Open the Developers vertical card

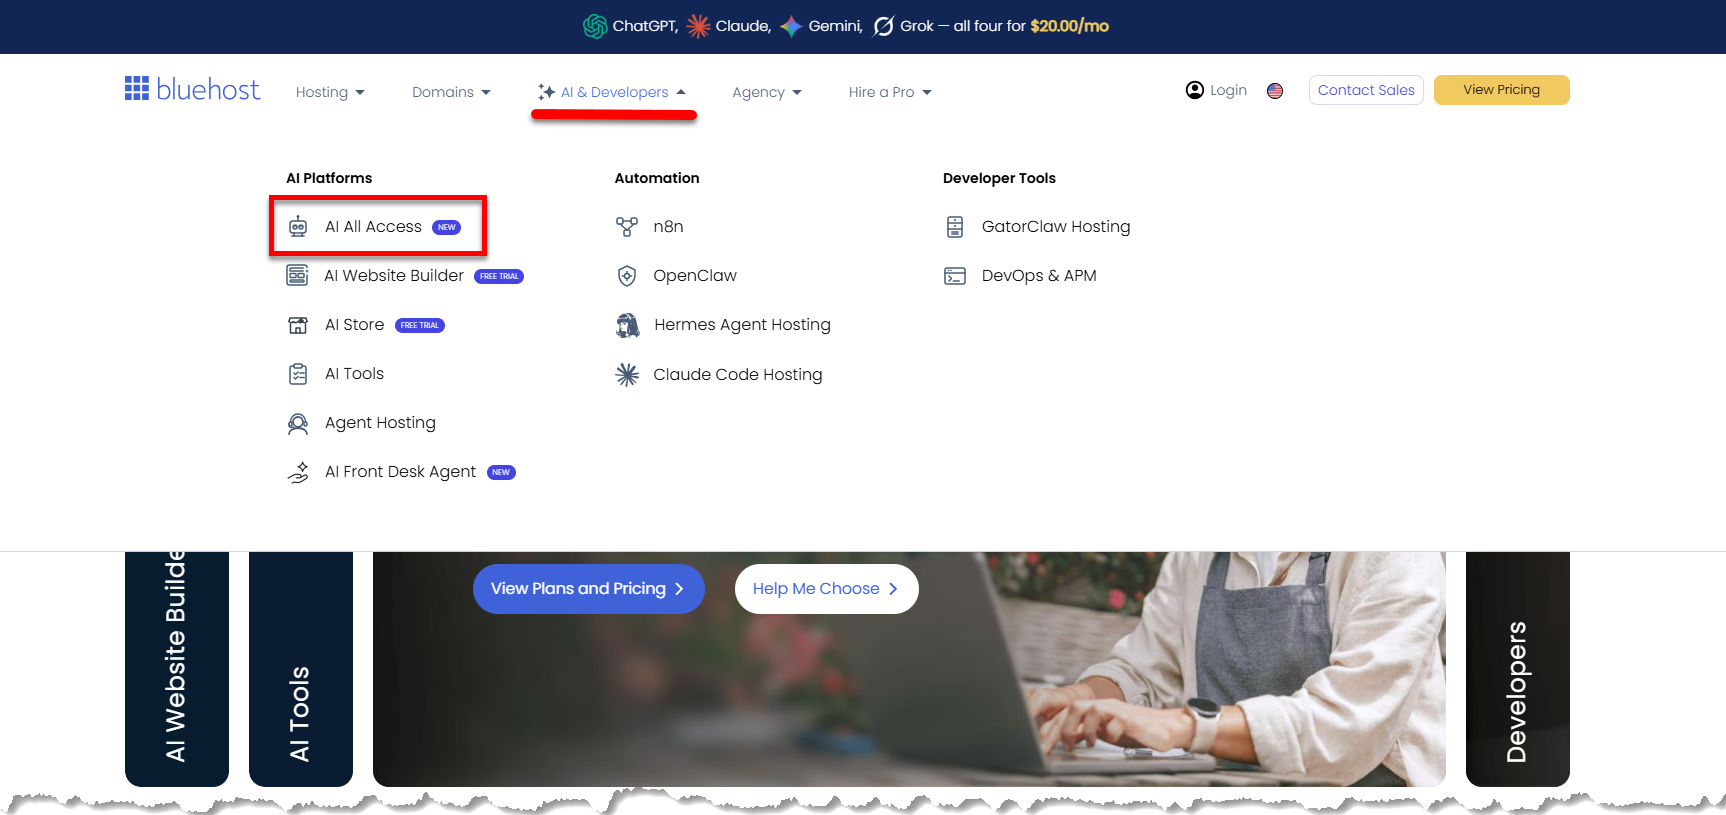tap(1517, 668)
